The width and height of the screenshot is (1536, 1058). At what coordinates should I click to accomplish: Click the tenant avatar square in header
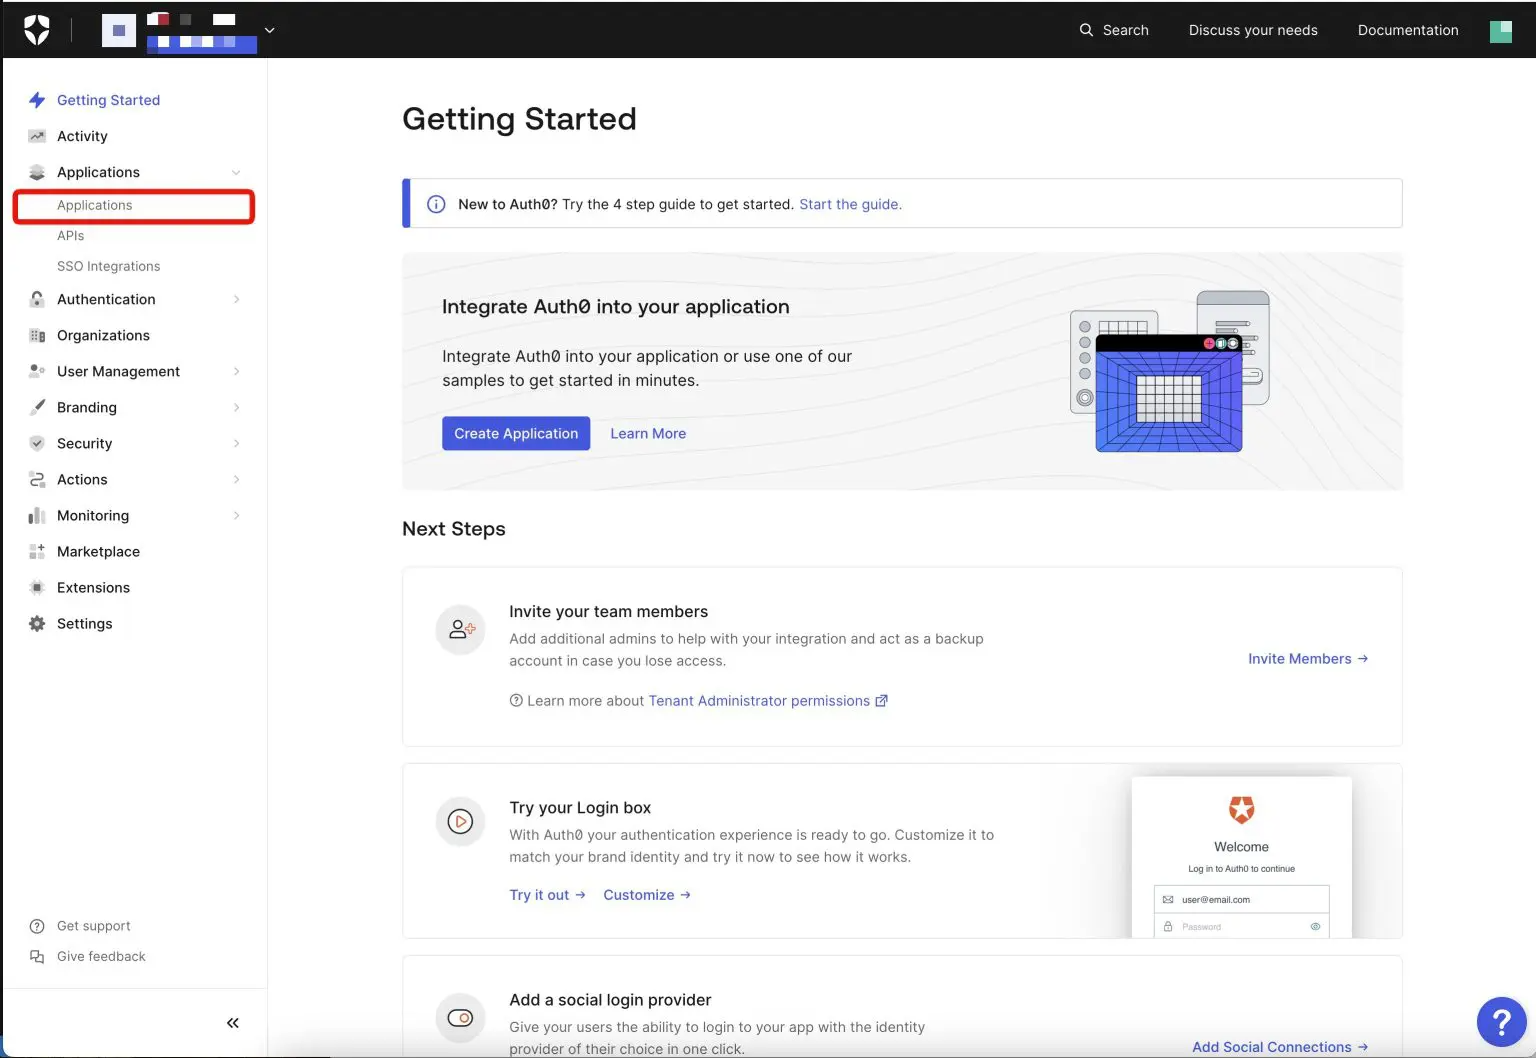[119, 30]
